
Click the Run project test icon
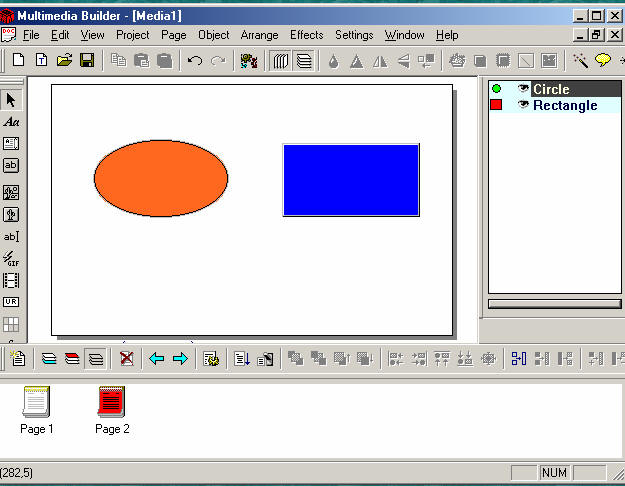pos(249,61)
